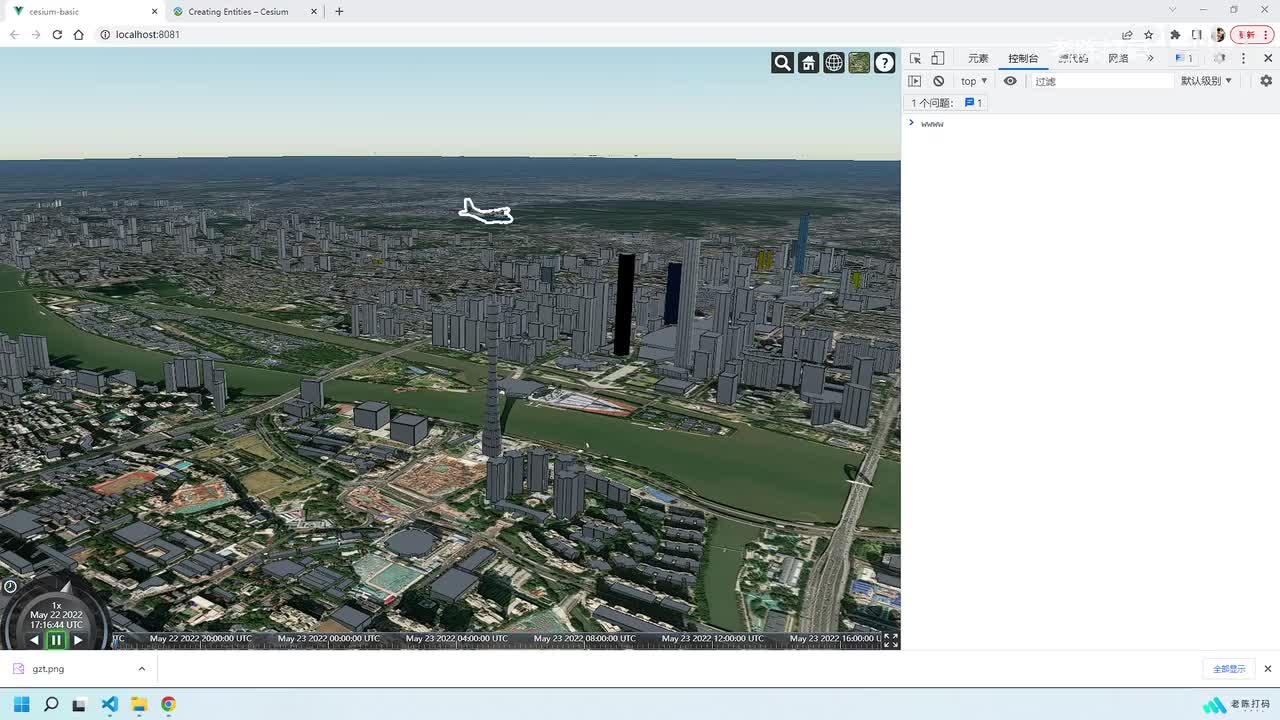Open the base layer imagery picker
This screenshot has height=720, width=1280.
coord(859,63)
